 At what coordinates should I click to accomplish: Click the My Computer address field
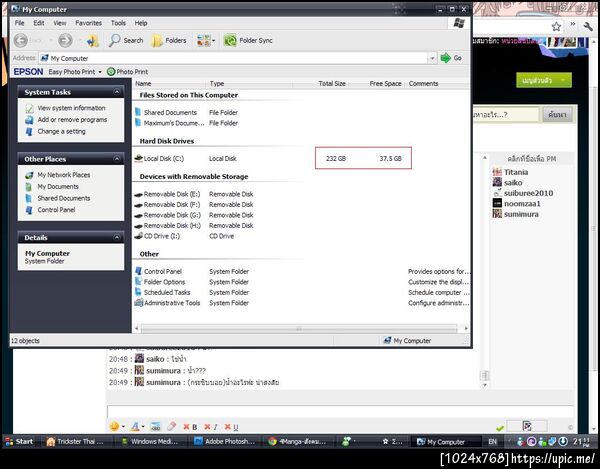(x=233, y=58)
